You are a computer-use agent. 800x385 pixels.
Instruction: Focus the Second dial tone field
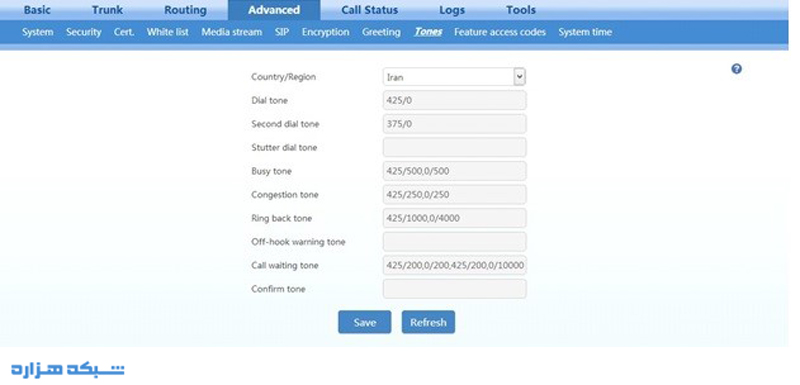454,124
